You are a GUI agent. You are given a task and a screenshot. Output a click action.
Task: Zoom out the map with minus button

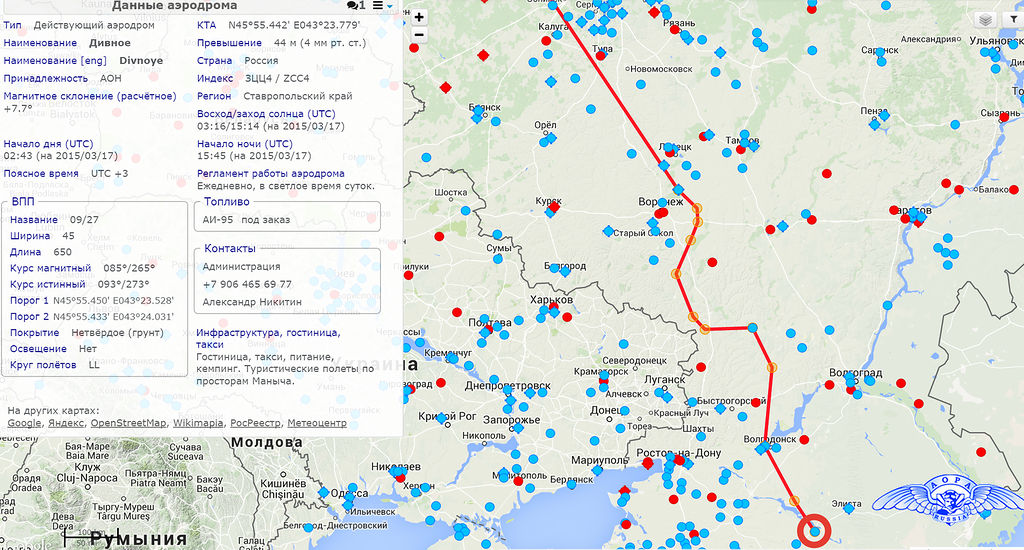[419, 34]
